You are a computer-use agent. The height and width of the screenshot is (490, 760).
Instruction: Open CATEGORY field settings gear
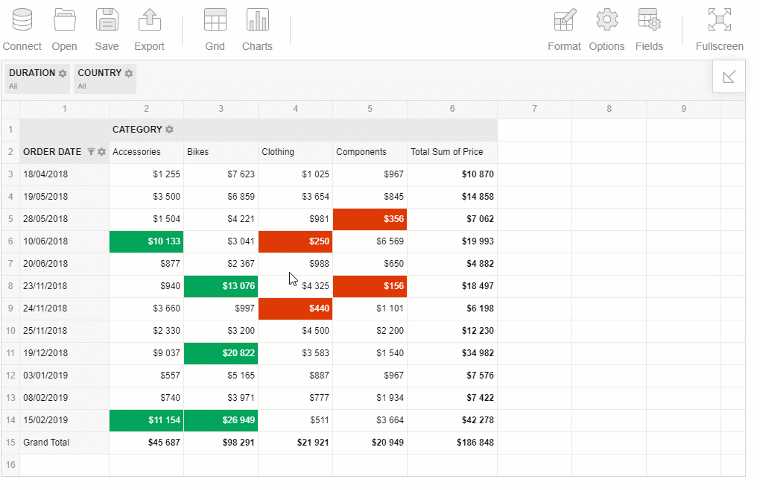click(169, 129)
